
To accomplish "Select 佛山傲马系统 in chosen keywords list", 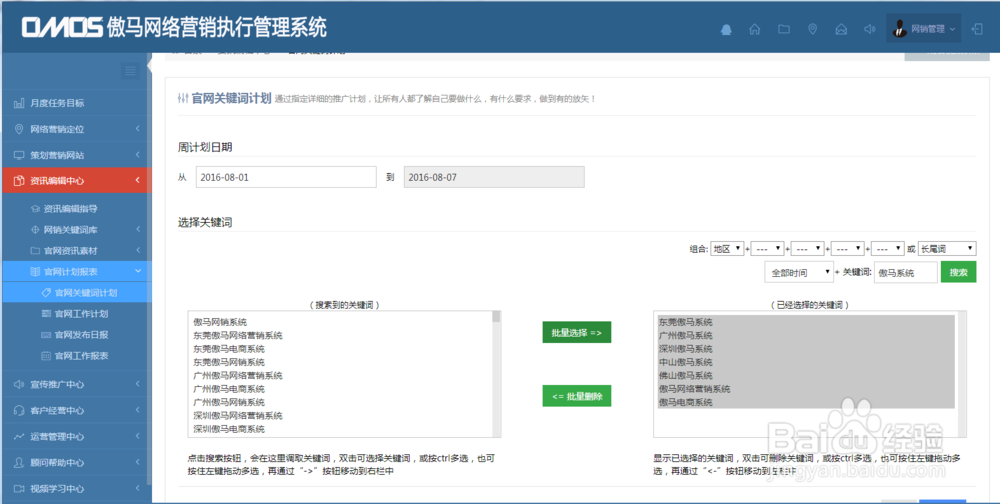I will click(x=686, y=376).
